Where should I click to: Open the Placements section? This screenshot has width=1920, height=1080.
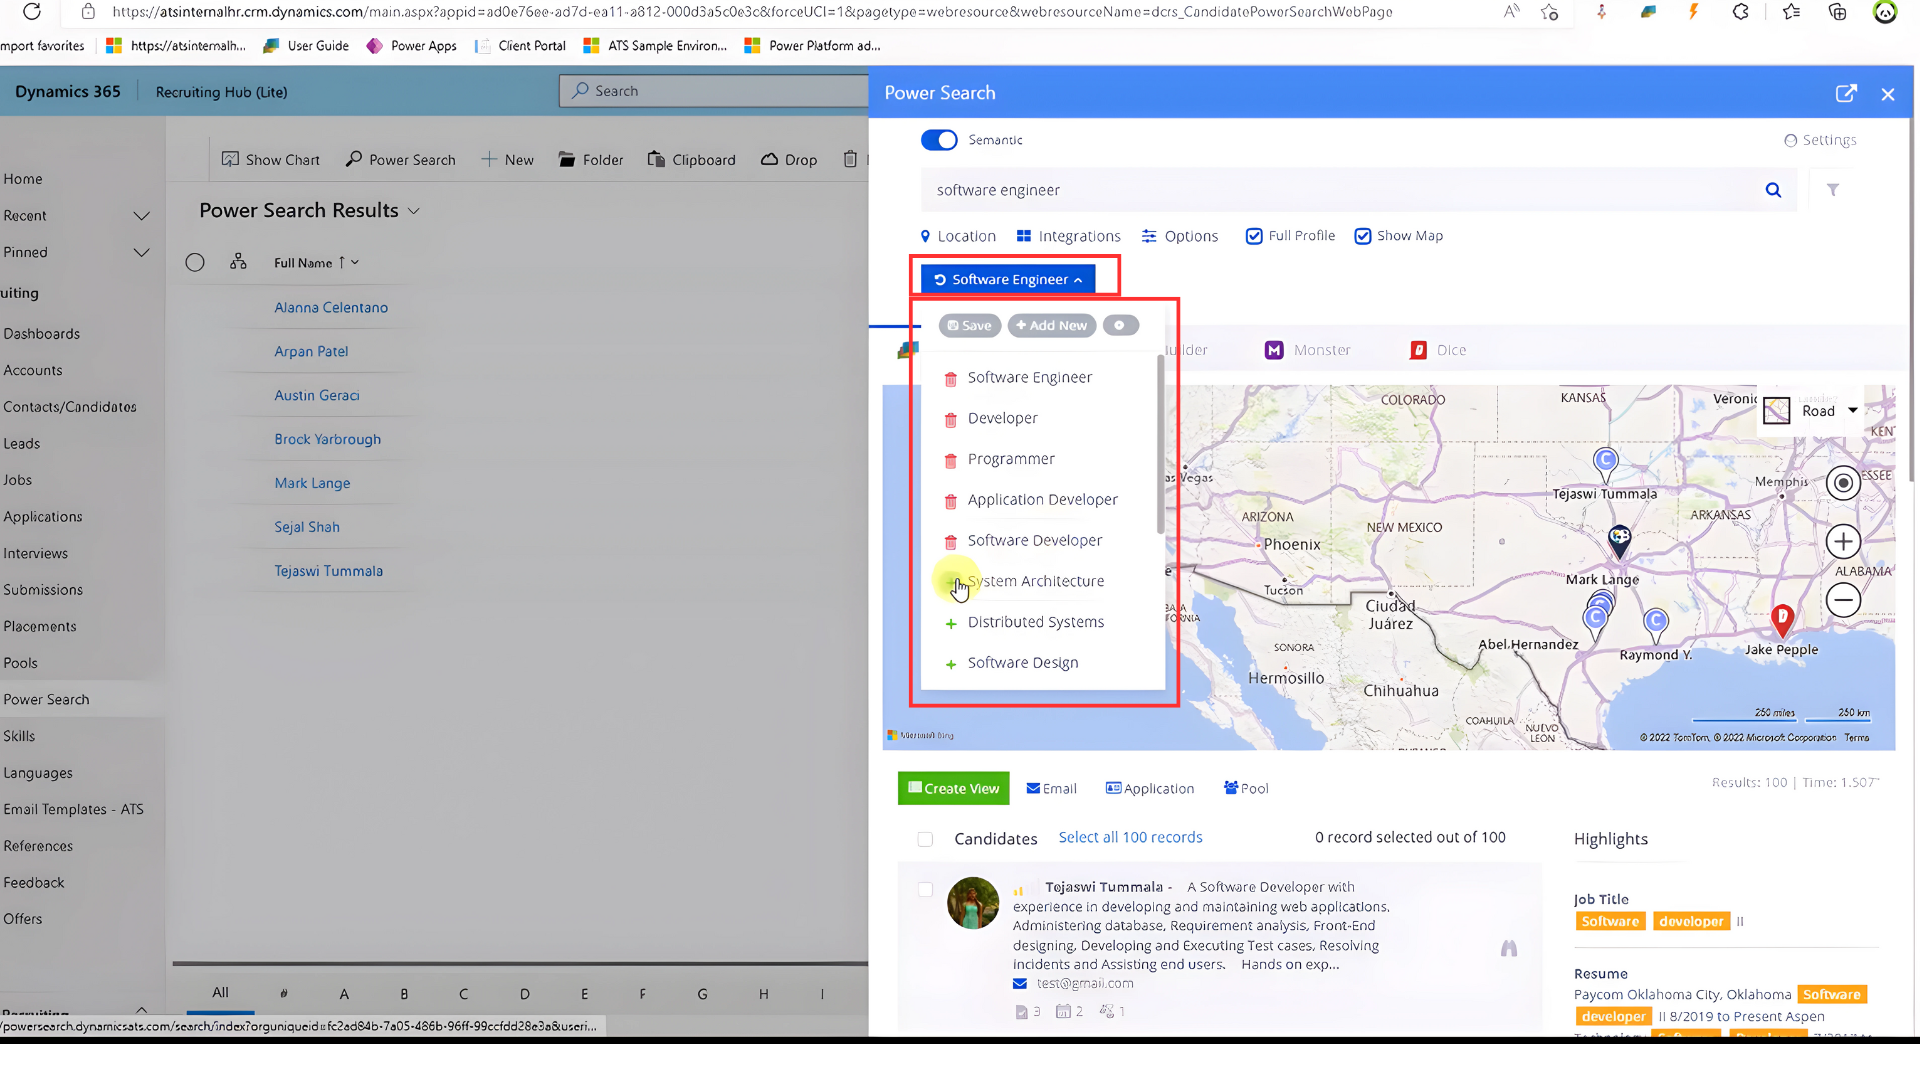39,627
